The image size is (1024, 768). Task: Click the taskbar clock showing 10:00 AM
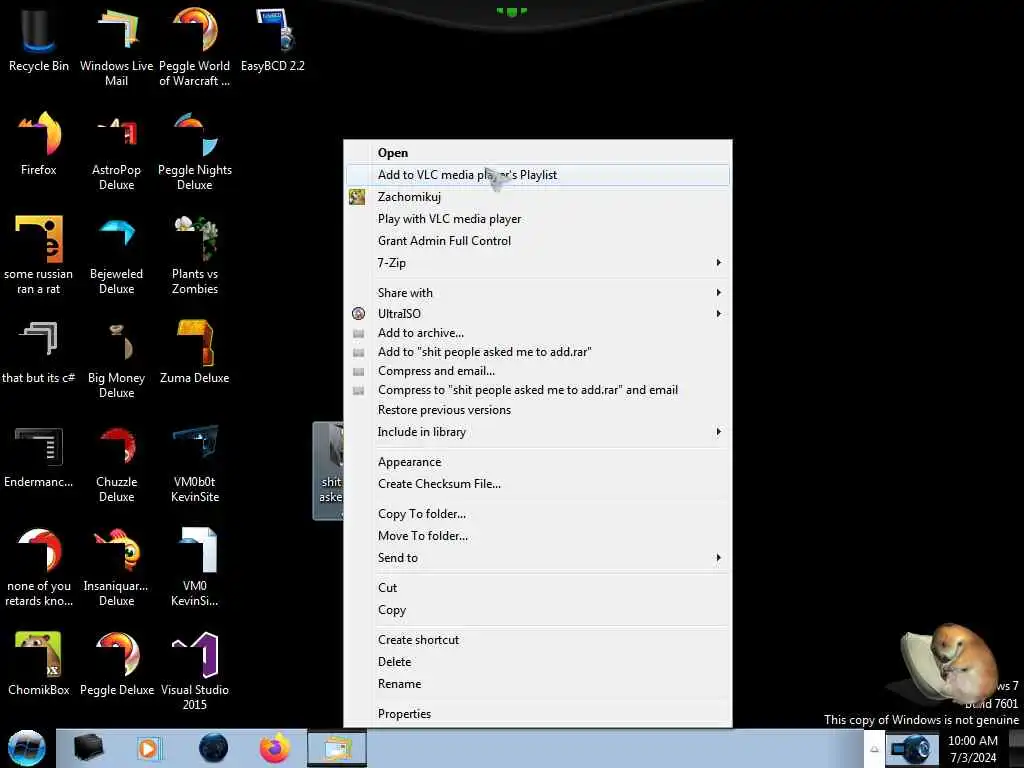point(973,749)
